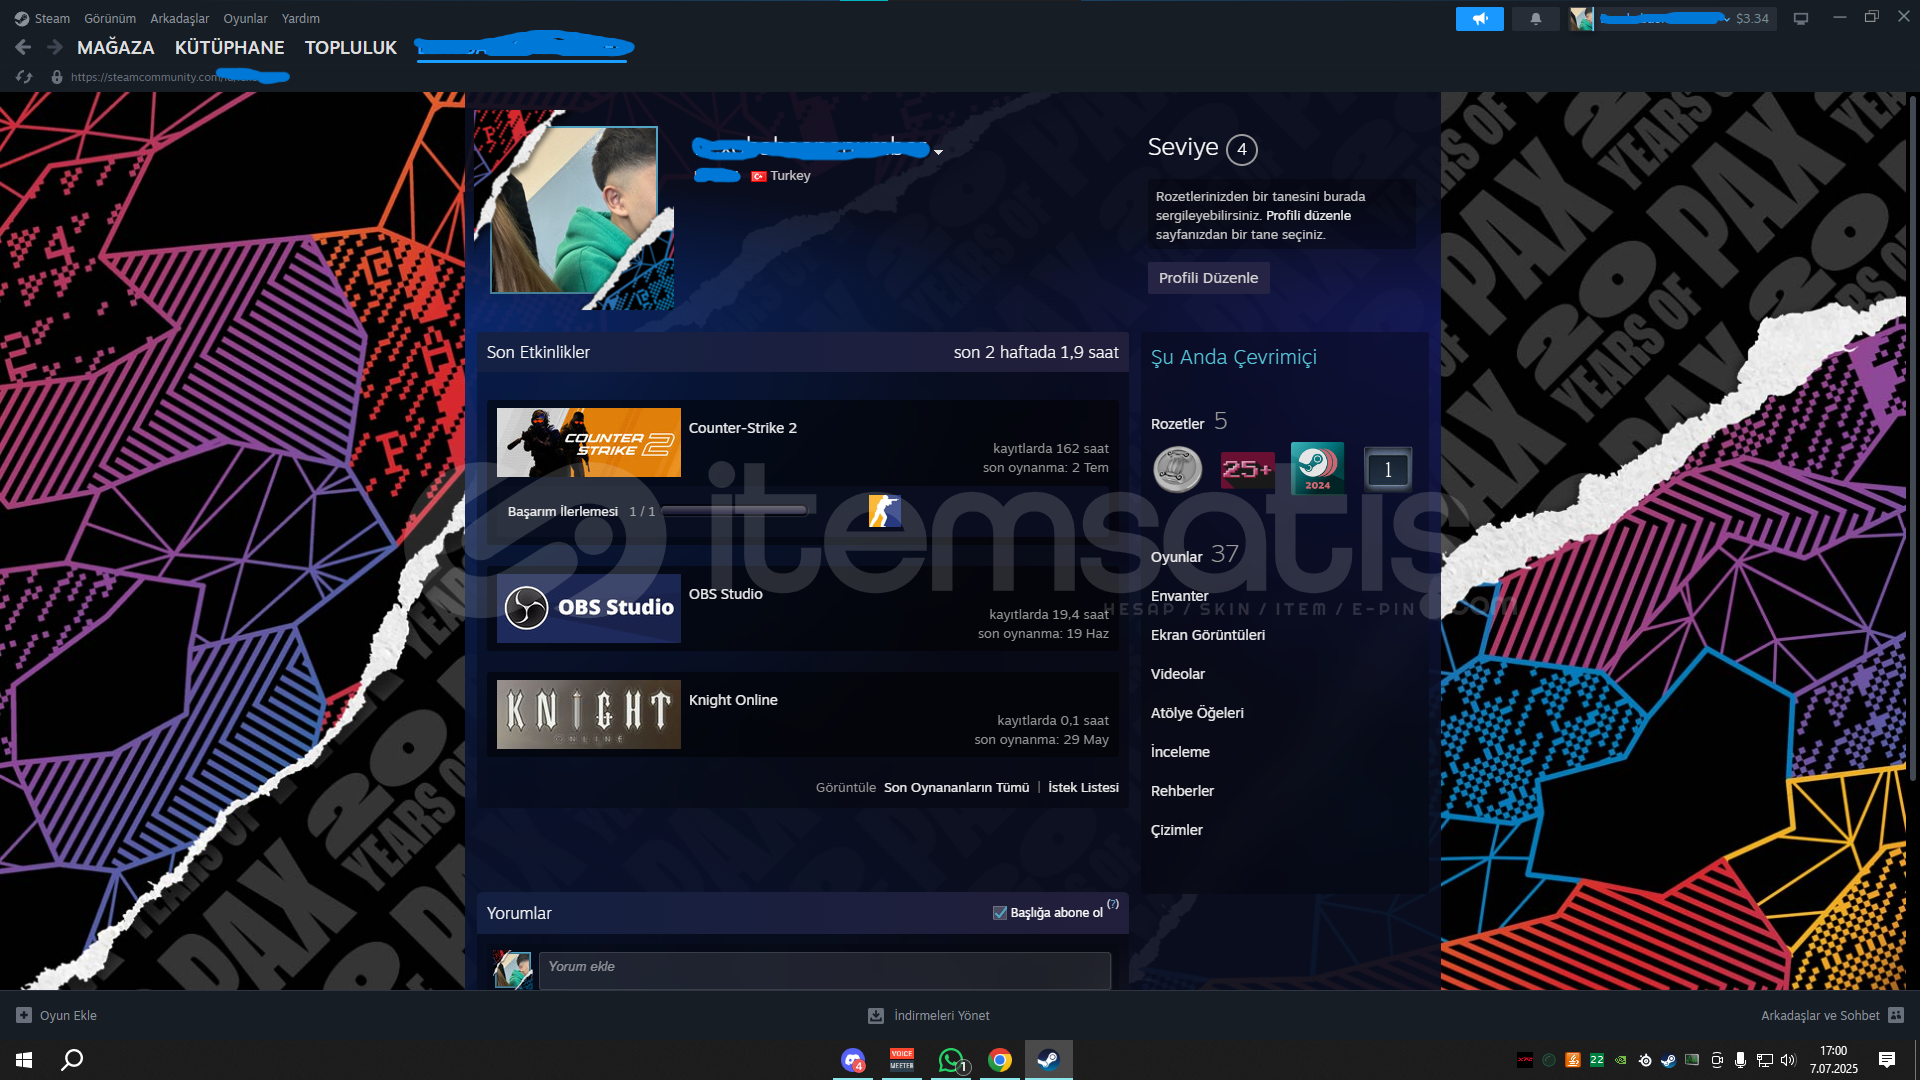Open the Rehberler link
Screen dimensions: 1920x1080
click(x=1182, y=791)
